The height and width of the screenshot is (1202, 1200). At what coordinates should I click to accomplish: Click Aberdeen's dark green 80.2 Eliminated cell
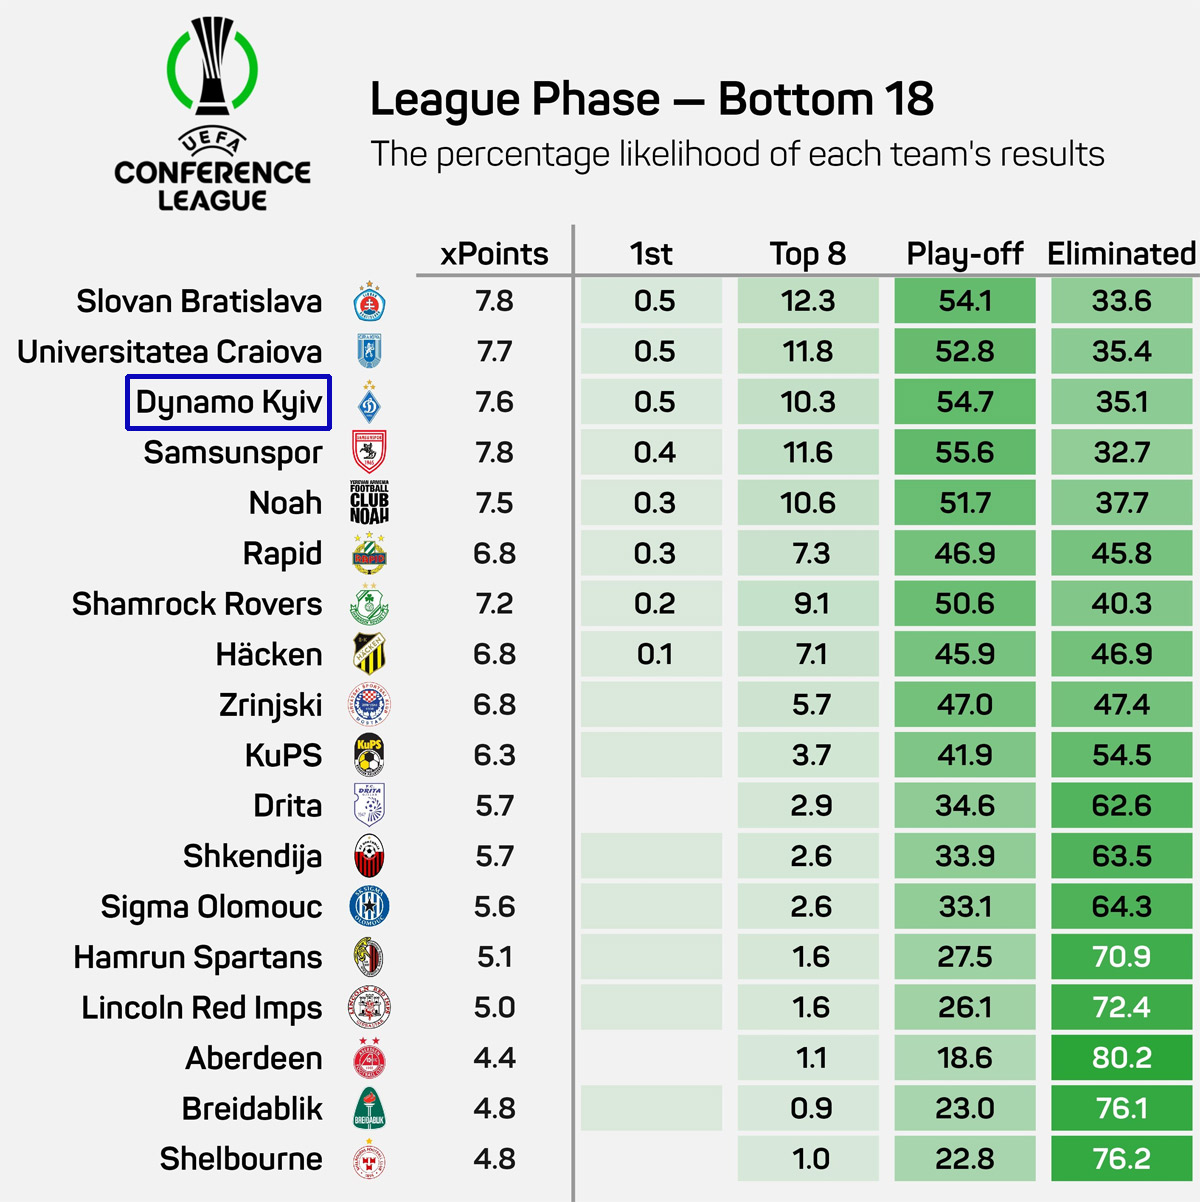click(x=1121, y=1058)
